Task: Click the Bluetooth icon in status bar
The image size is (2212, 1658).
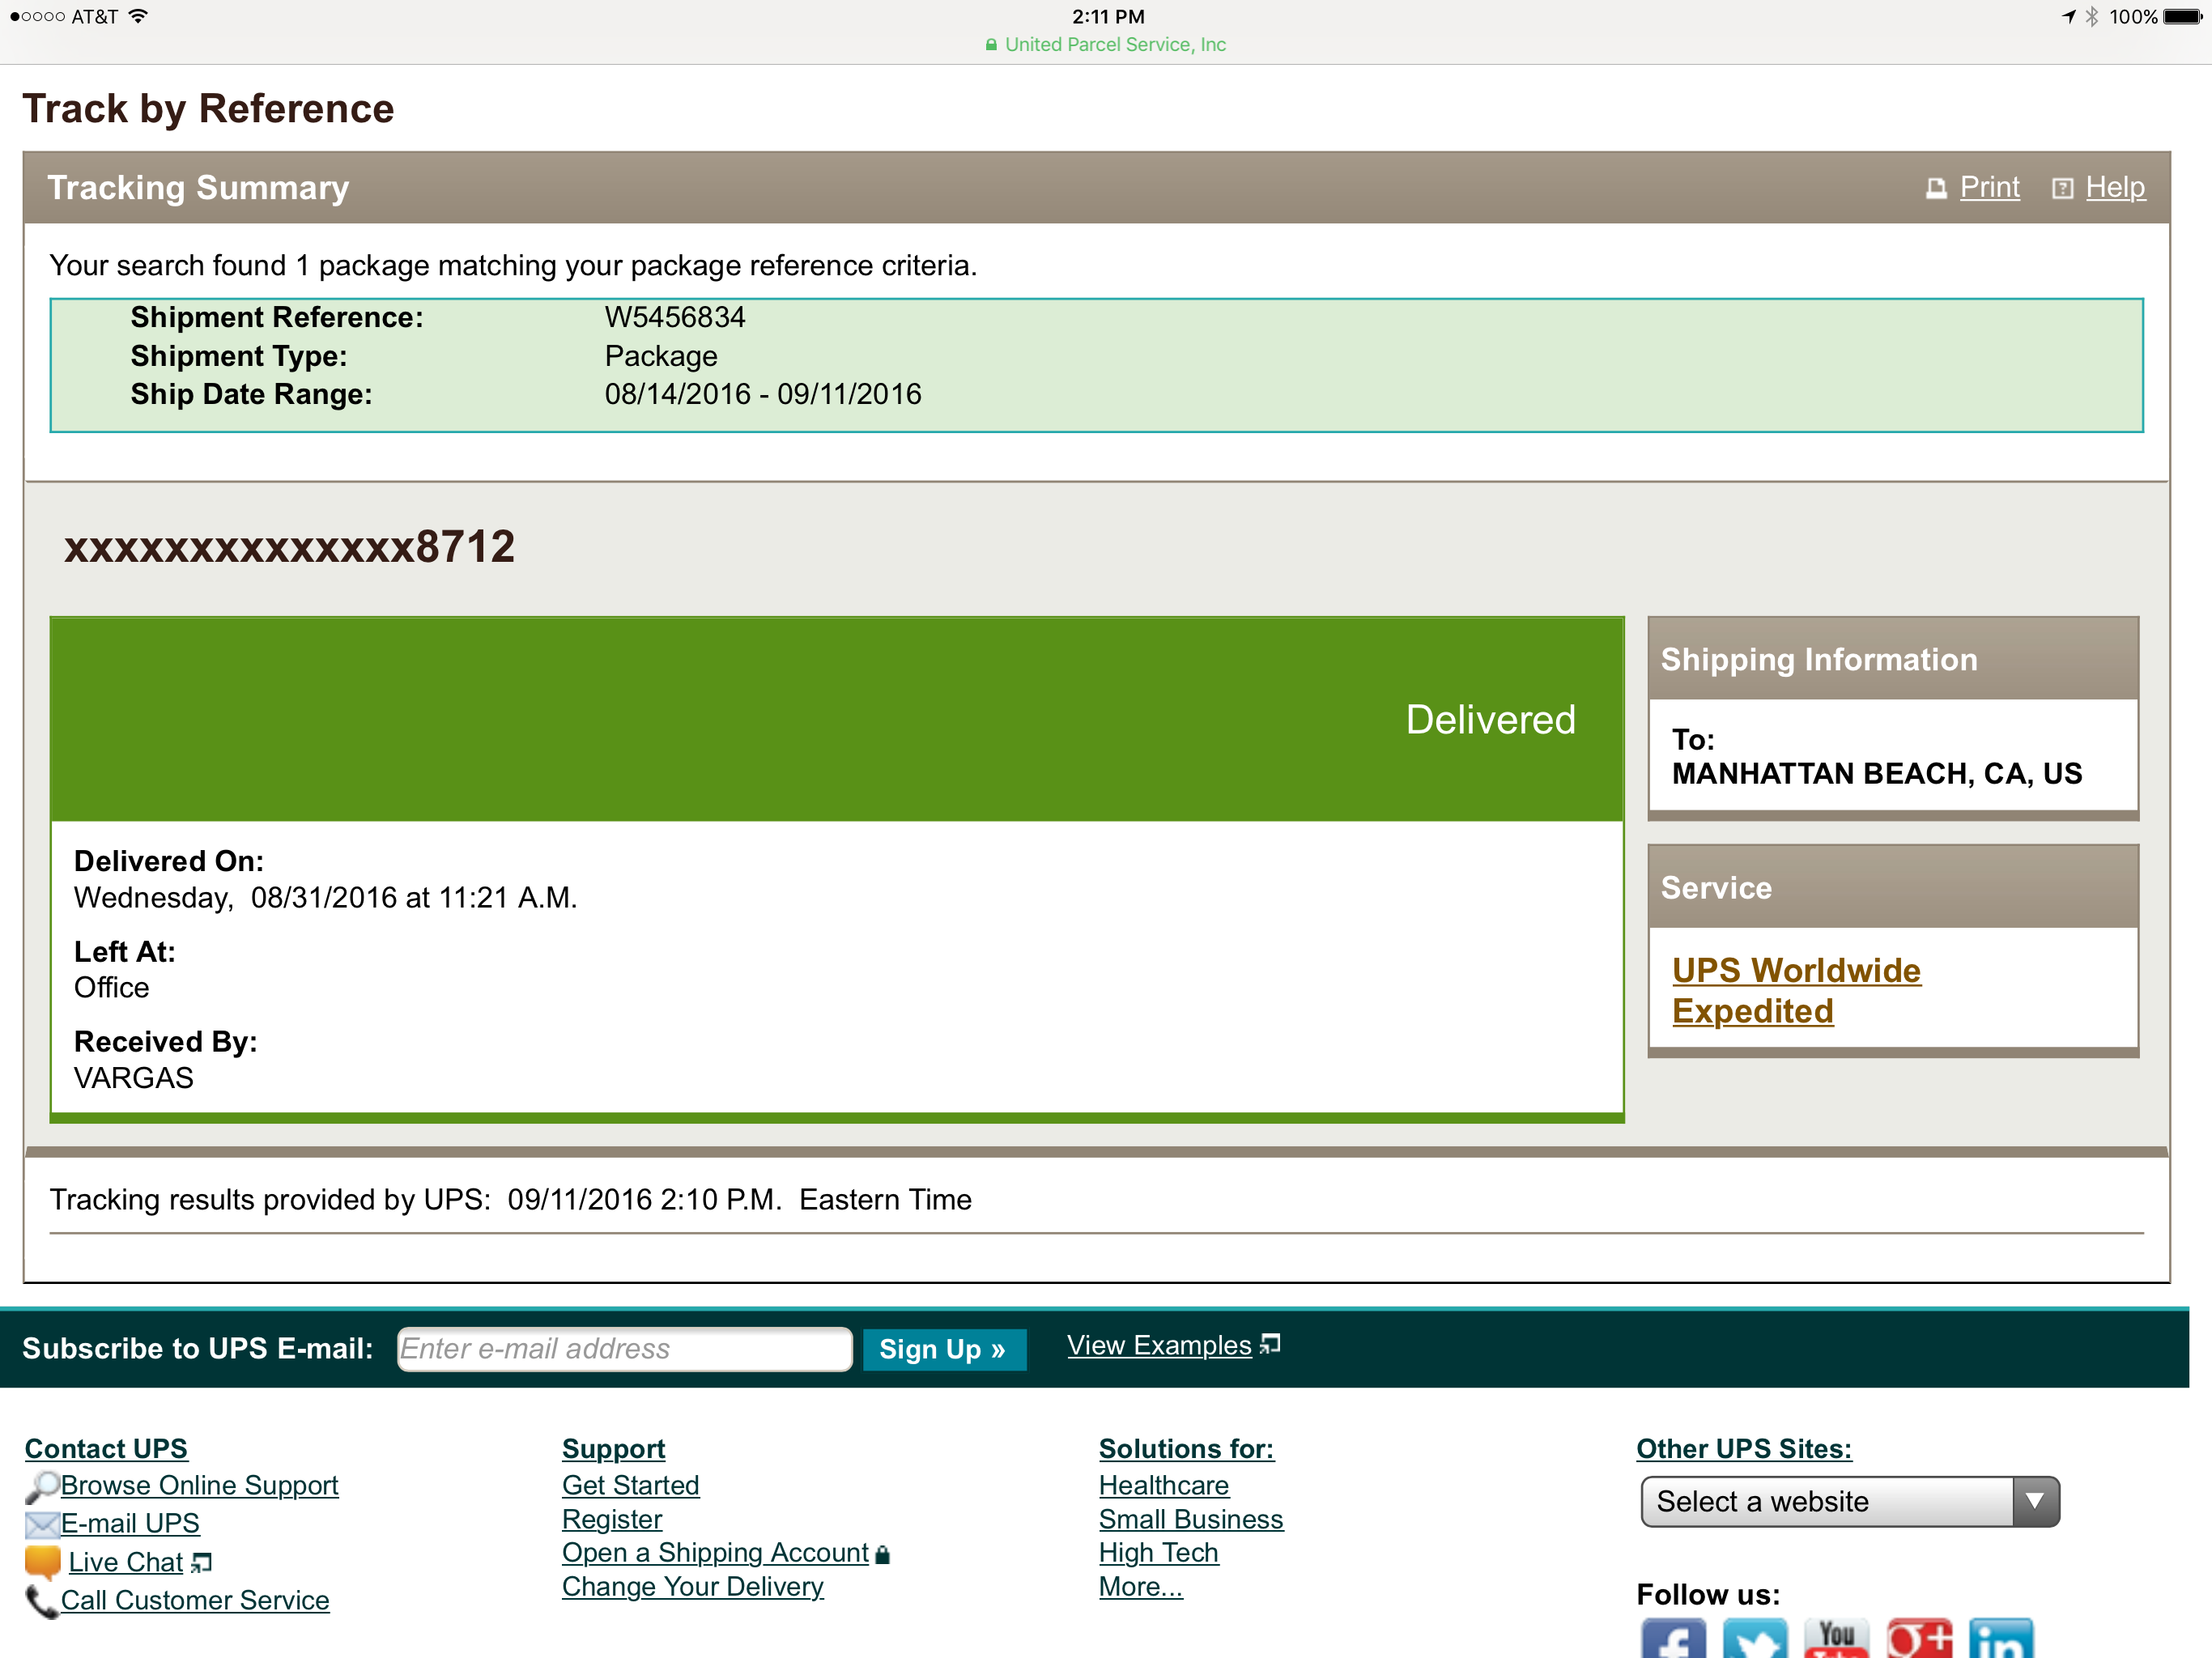Action: [x=2091, y=16]
